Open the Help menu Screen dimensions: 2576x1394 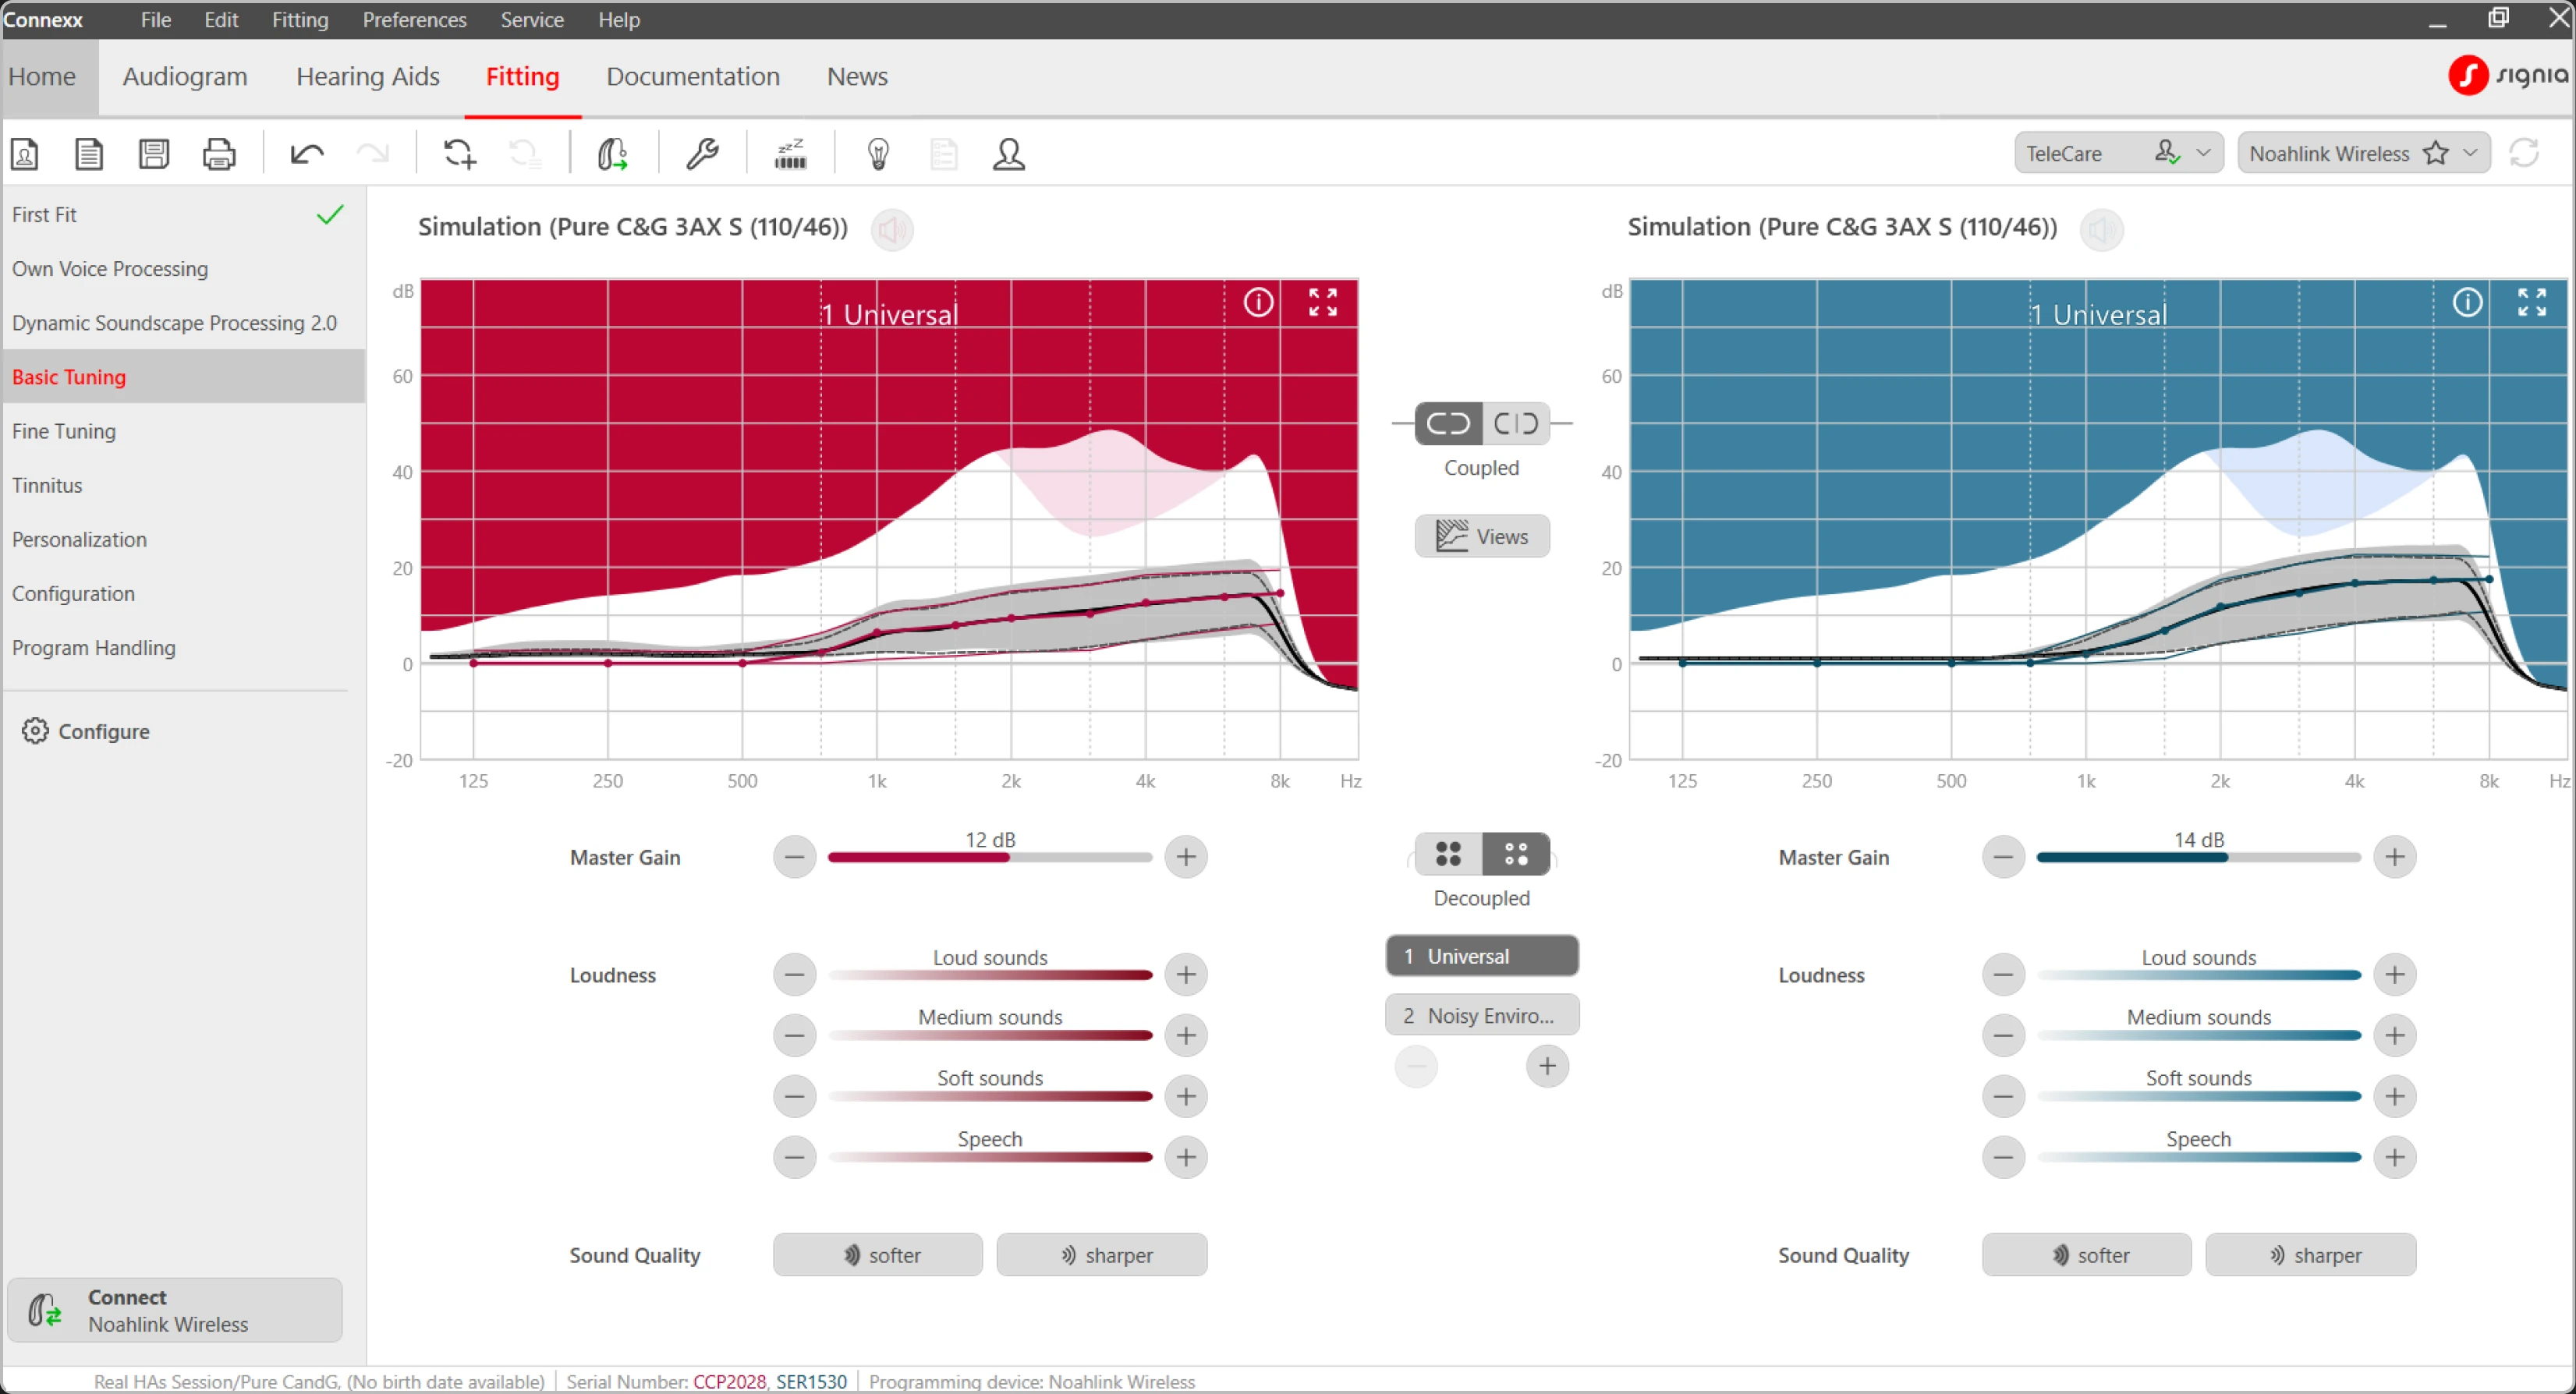[619, 20]
